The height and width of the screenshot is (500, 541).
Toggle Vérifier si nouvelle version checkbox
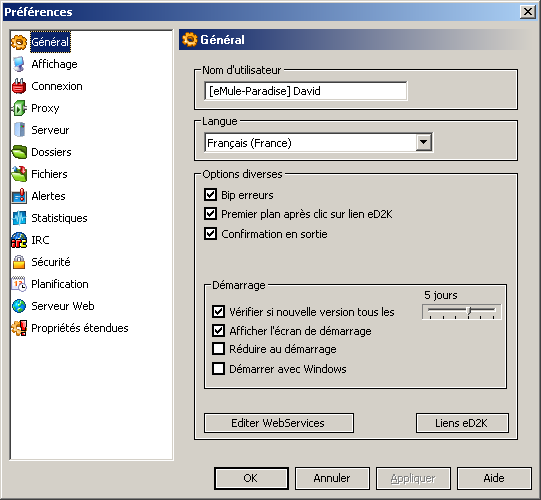(x=218, y=312)
